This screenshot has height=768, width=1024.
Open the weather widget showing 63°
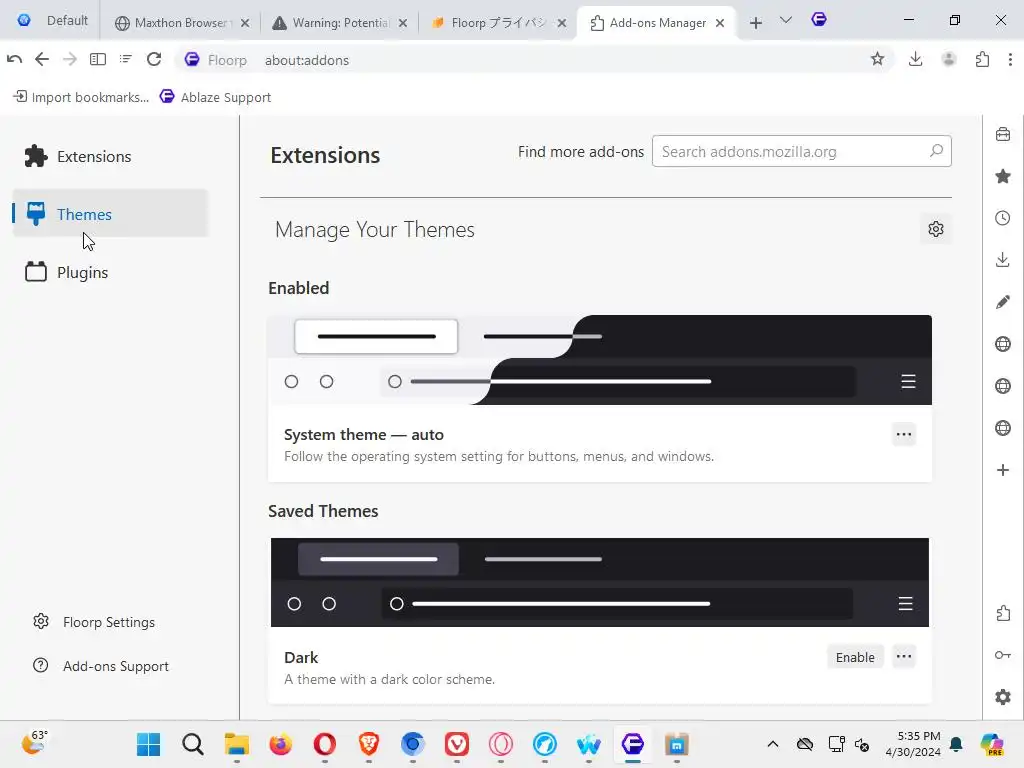[x=34, y=743]
